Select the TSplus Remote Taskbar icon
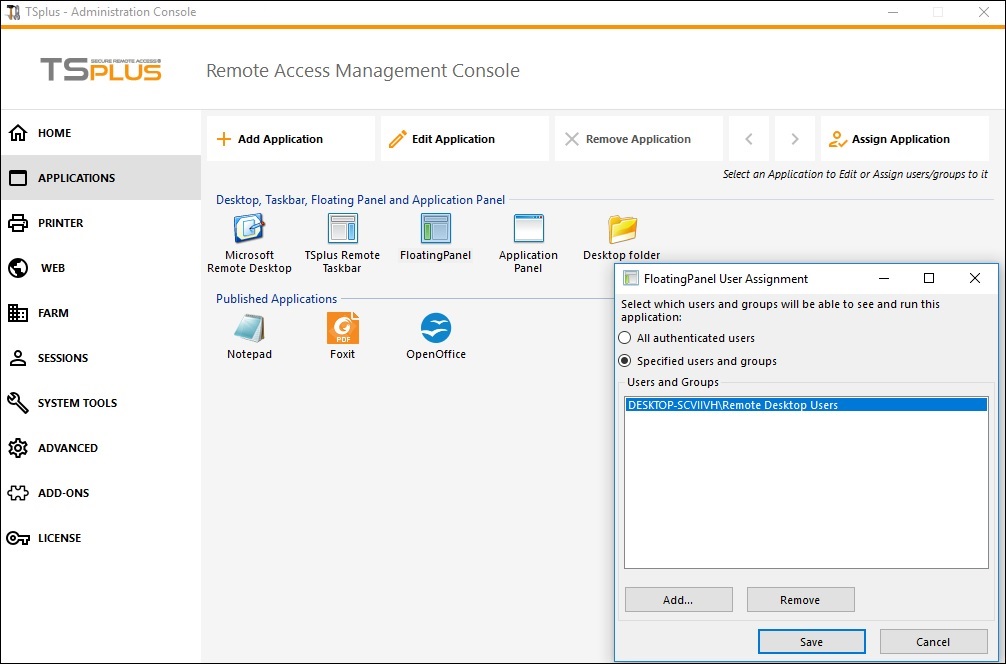1006x664 pixels. click(x=342, y=230)
